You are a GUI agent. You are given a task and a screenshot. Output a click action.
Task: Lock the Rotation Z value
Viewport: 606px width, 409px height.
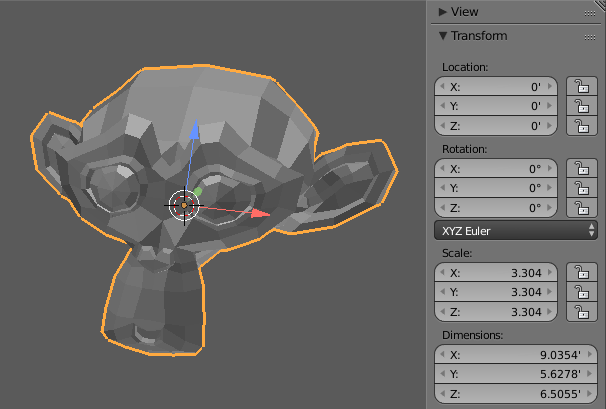pos(582,208)
